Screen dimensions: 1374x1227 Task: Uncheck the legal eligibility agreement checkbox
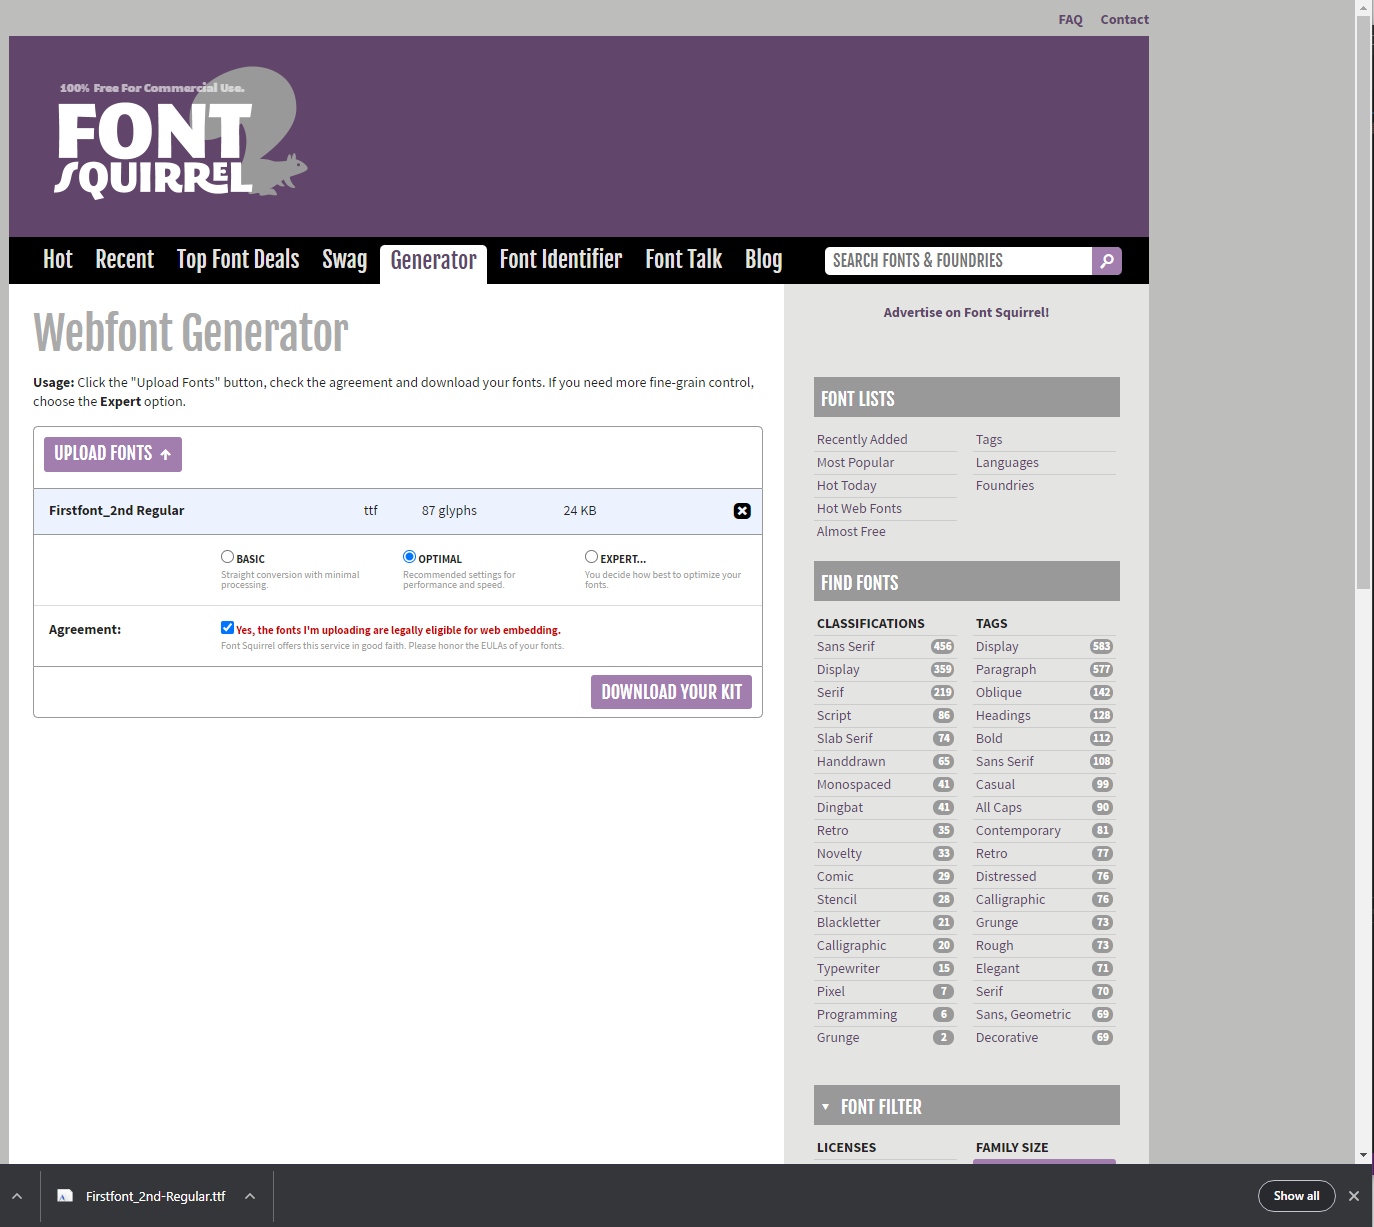pos(228,628)
